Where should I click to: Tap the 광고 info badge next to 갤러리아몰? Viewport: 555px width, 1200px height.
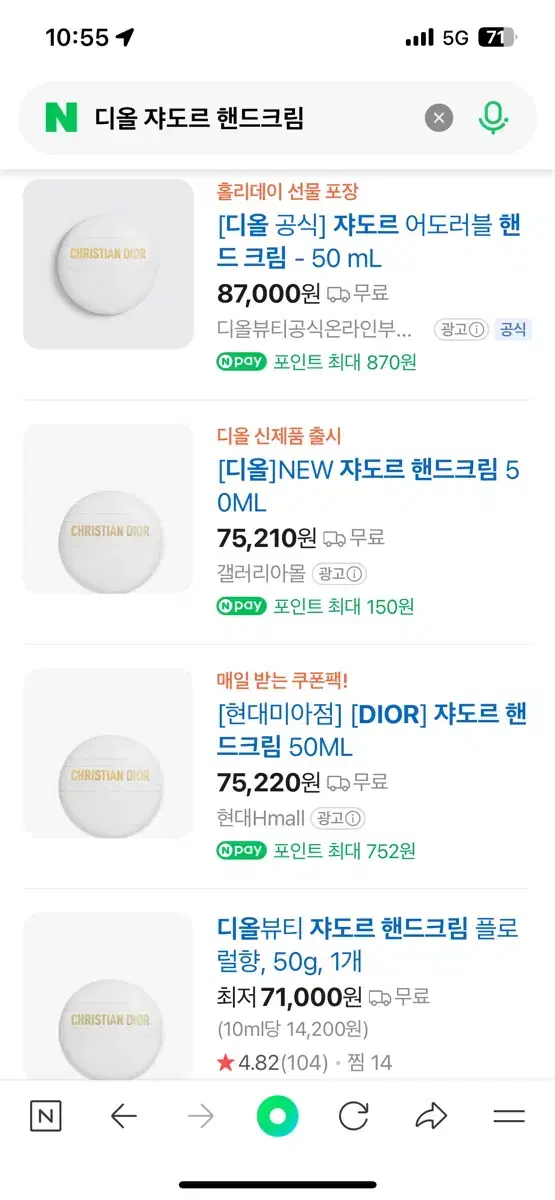[x=339, y=573]
